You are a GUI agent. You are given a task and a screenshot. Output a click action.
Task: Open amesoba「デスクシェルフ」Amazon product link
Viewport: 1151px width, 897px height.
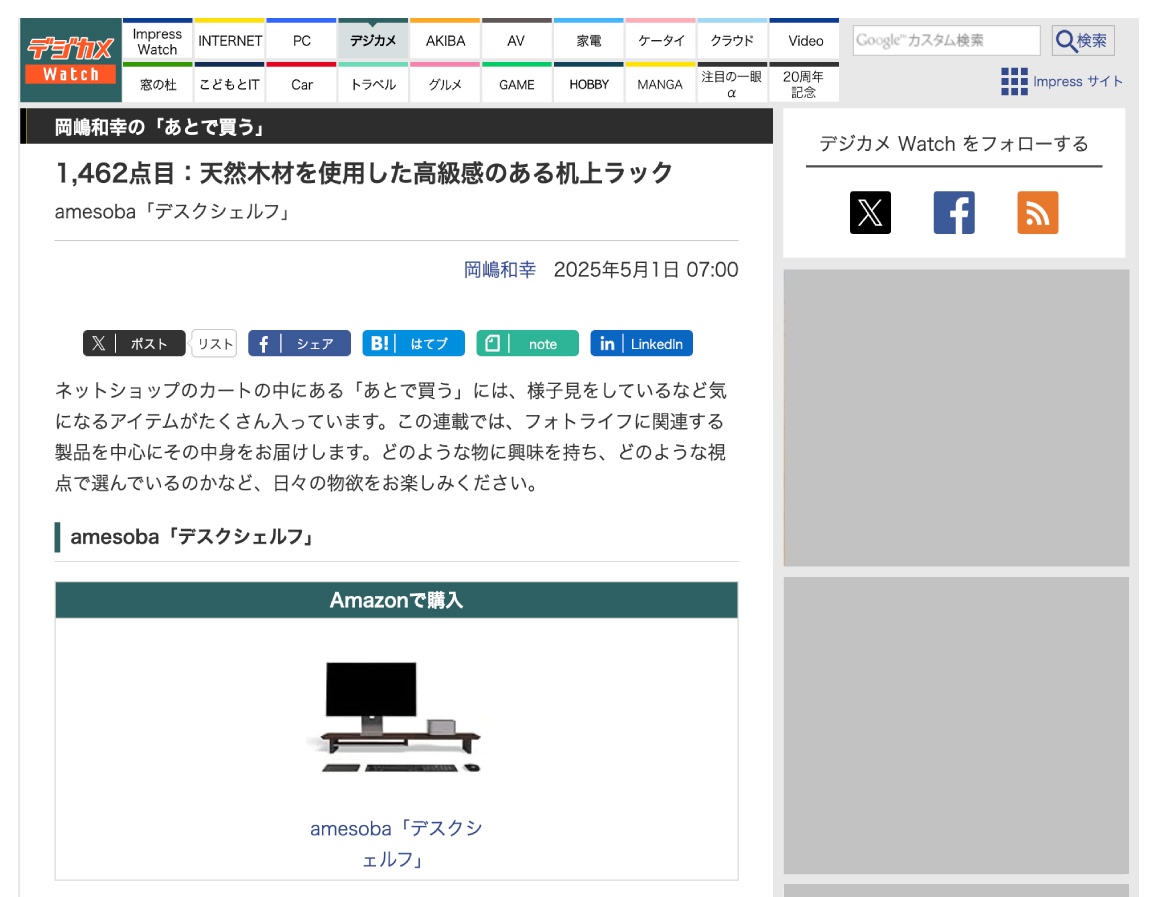tap(396, 843)
